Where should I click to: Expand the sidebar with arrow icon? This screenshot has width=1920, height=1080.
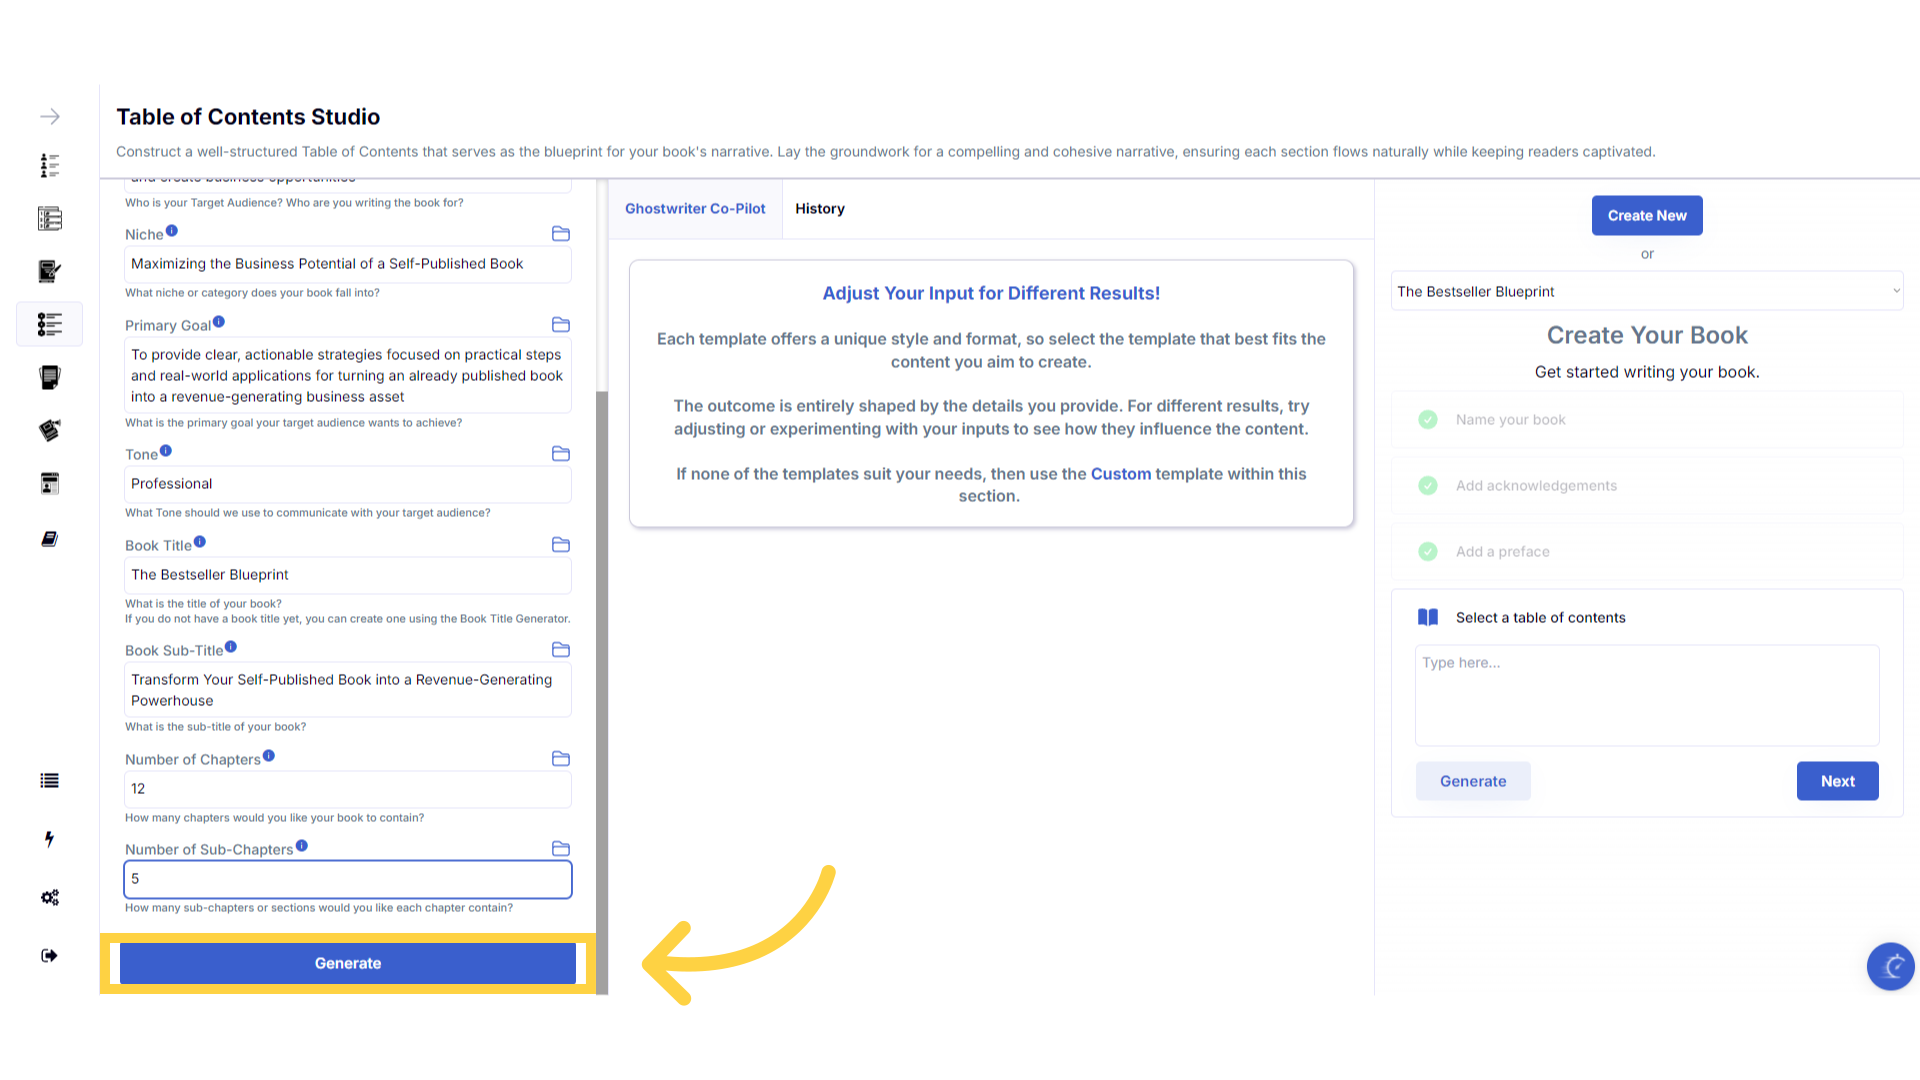(50, 117)
